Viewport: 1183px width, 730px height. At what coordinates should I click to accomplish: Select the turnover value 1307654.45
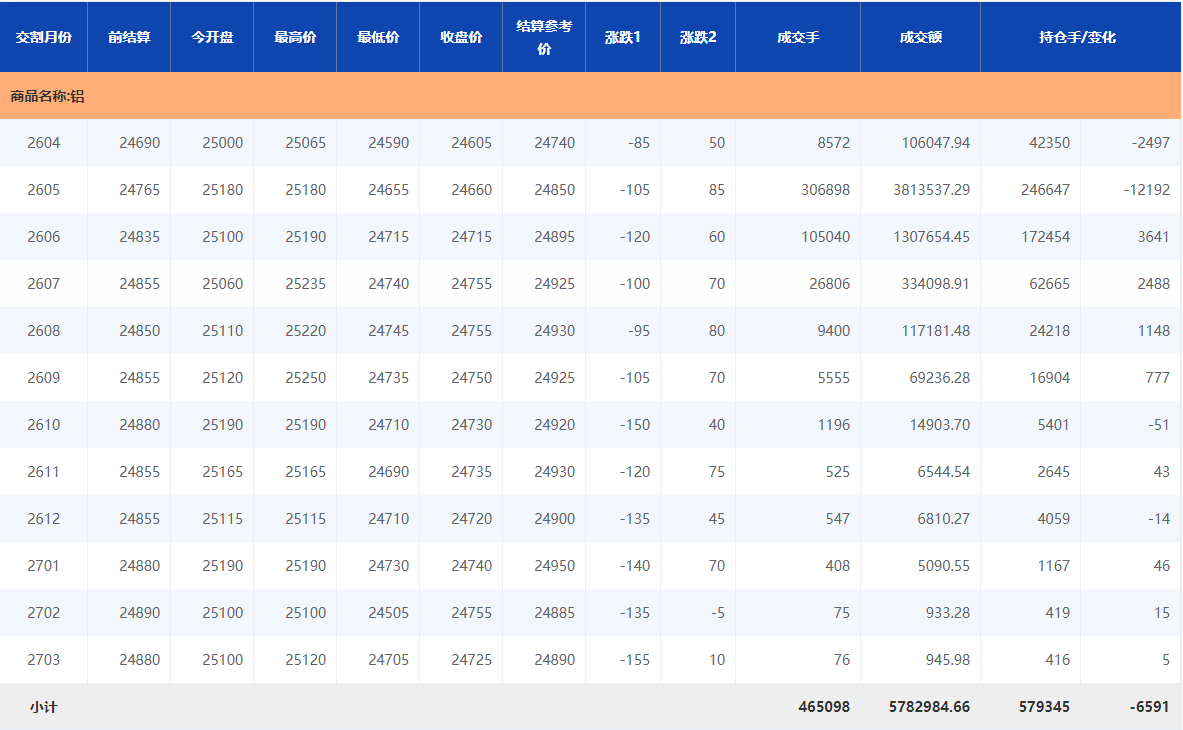(x=931, y=237)
